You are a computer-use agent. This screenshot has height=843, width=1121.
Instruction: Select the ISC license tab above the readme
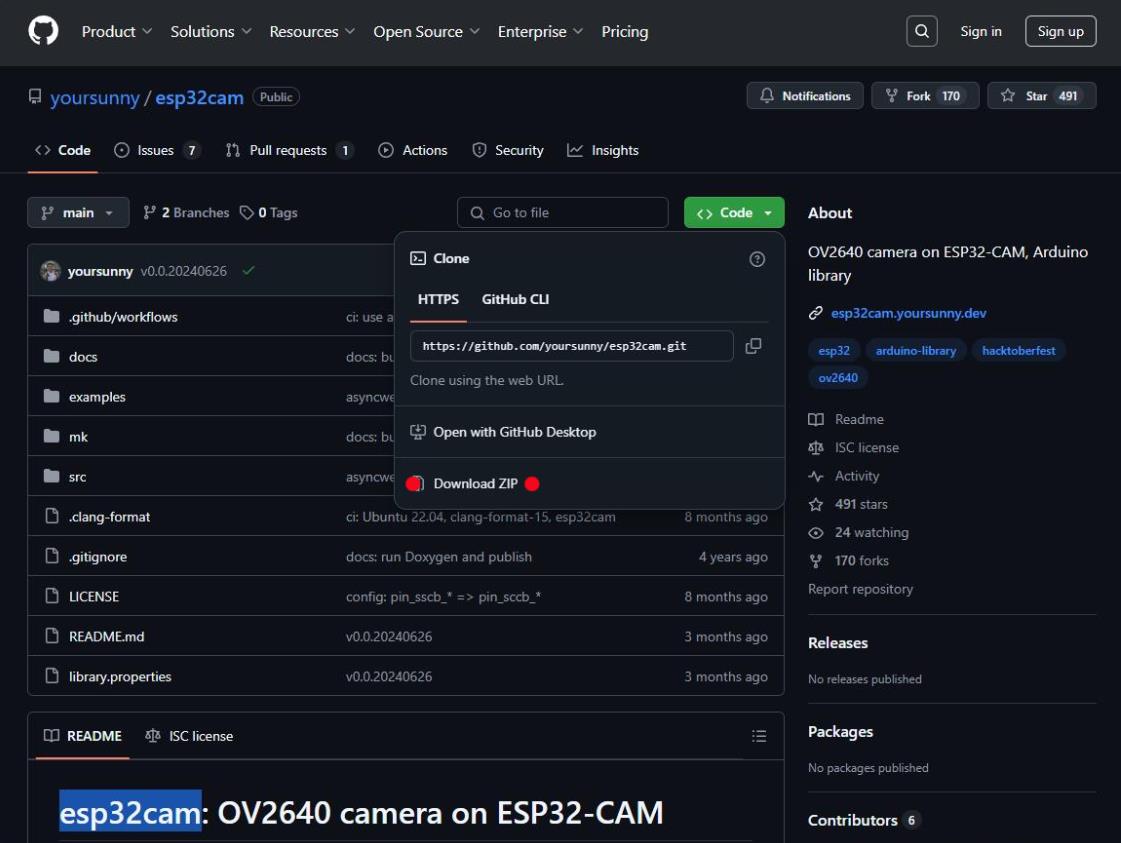[189, 736]
